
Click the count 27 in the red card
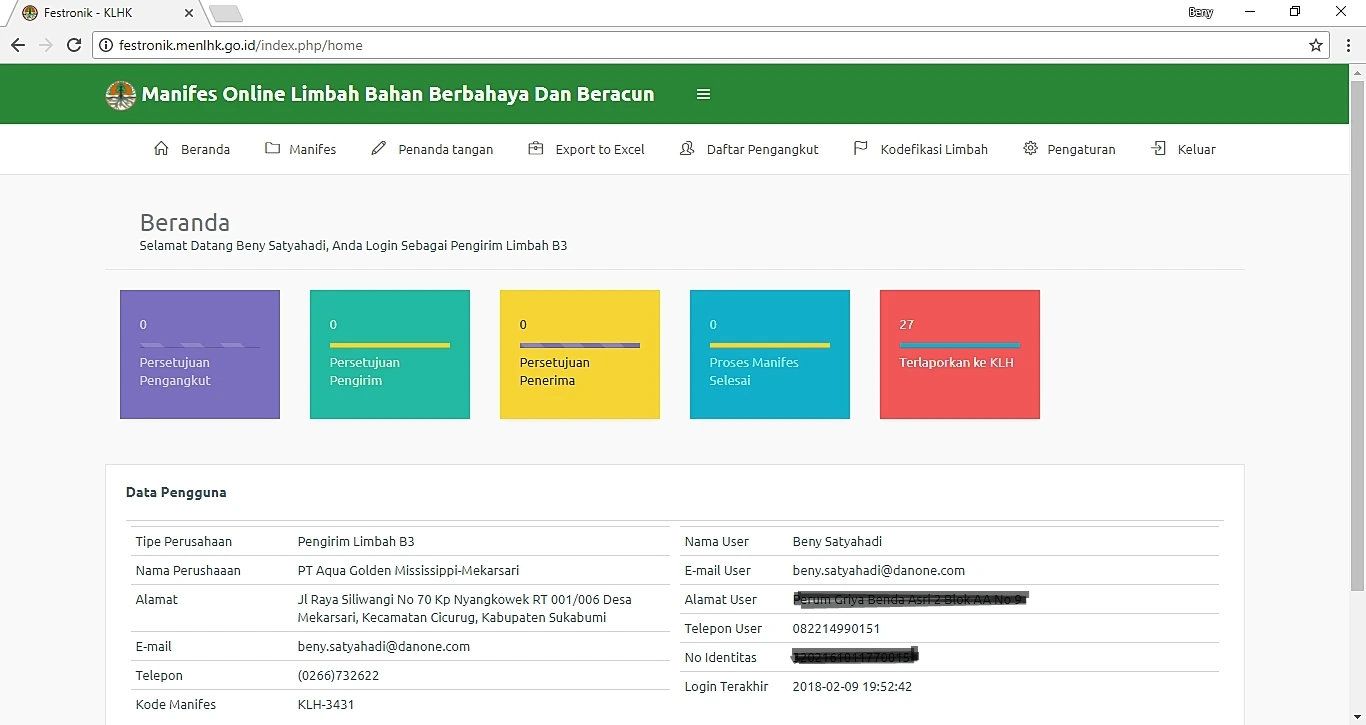coord(907,324)
